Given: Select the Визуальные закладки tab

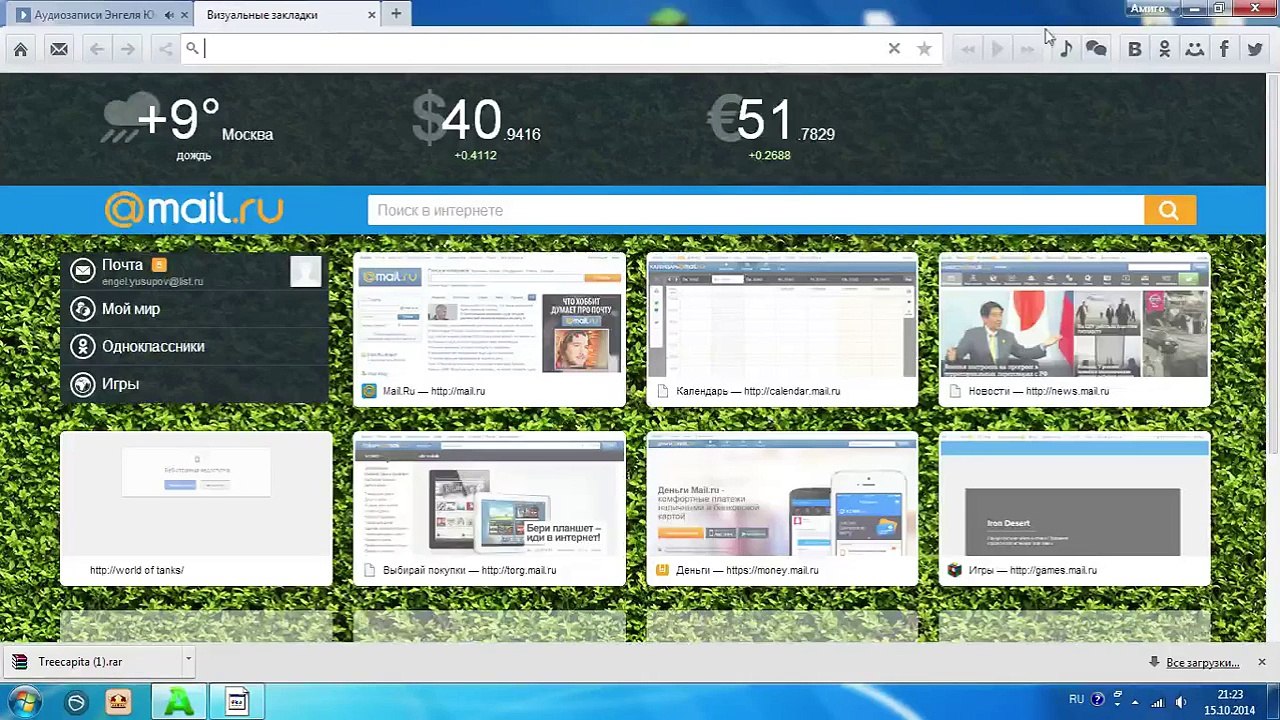Looking at the screenshot, I should pos(288,15).
